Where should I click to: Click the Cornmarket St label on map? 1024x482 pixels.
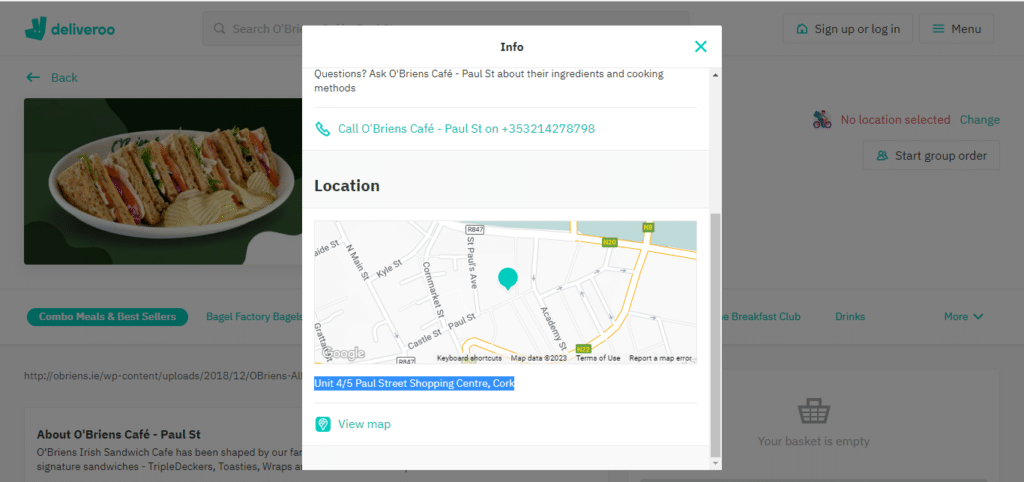click(432, 289)
